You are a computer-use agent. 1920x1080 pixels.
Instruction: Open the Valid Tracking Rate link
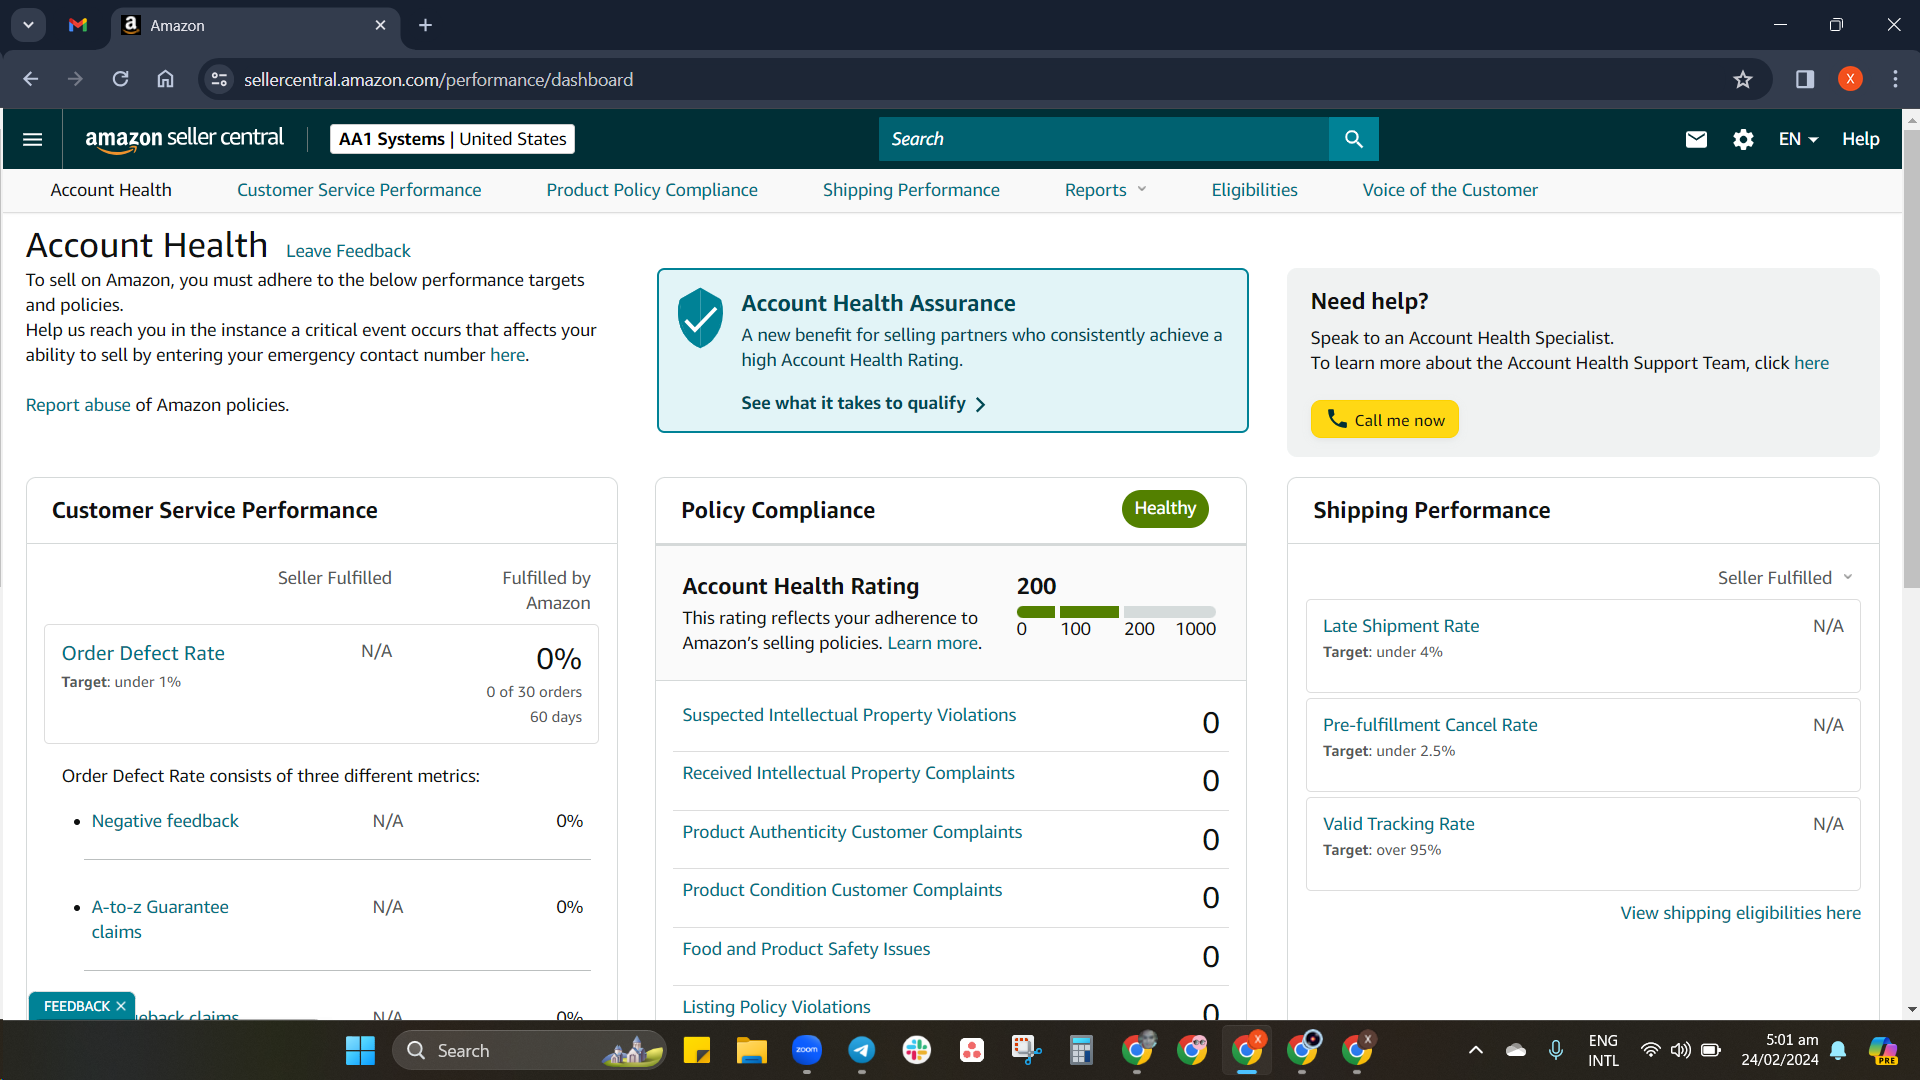click(1398, 824)
